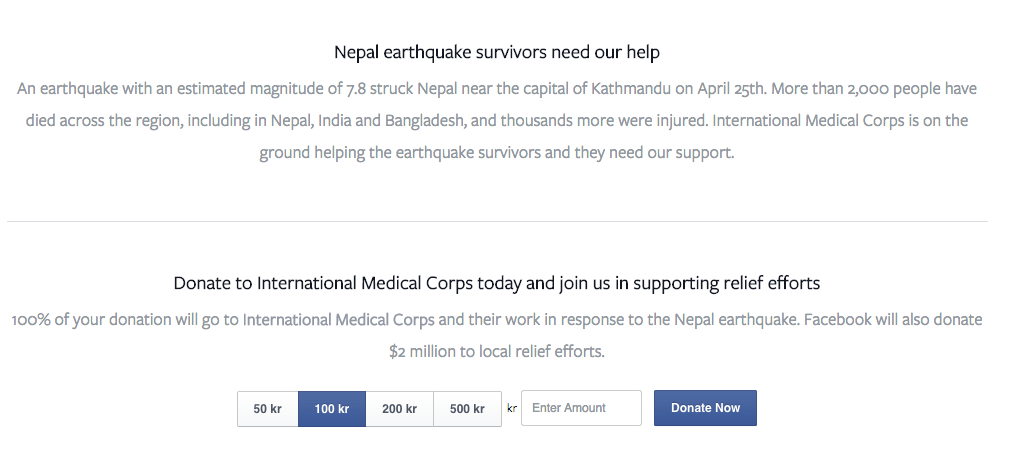Click the line 'ground helping the earthquake survivors'
Viewport: 1033px width, 460px height.
pyautogui.click(x=497, y=154)
